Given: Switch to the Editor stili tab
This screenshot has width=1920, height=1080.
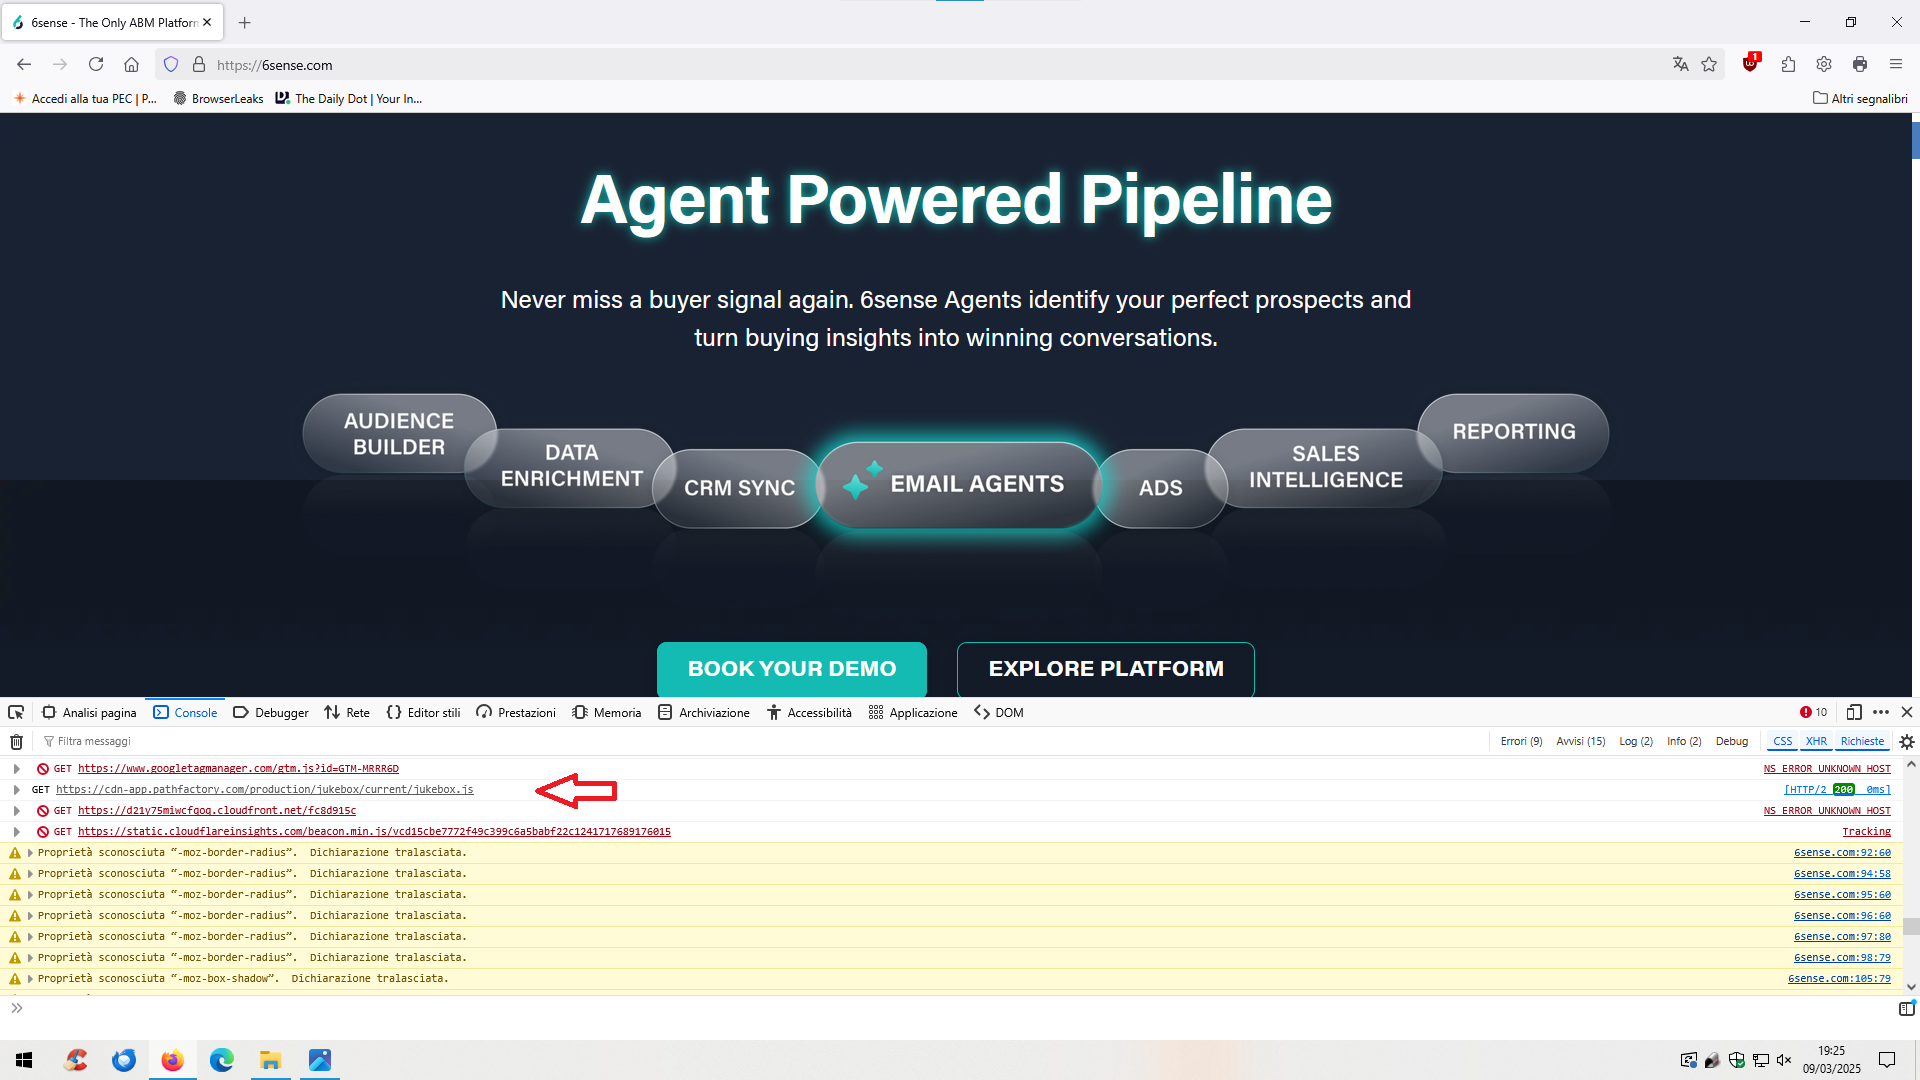Looking at the screenshot, I should [x=423, y=713].
